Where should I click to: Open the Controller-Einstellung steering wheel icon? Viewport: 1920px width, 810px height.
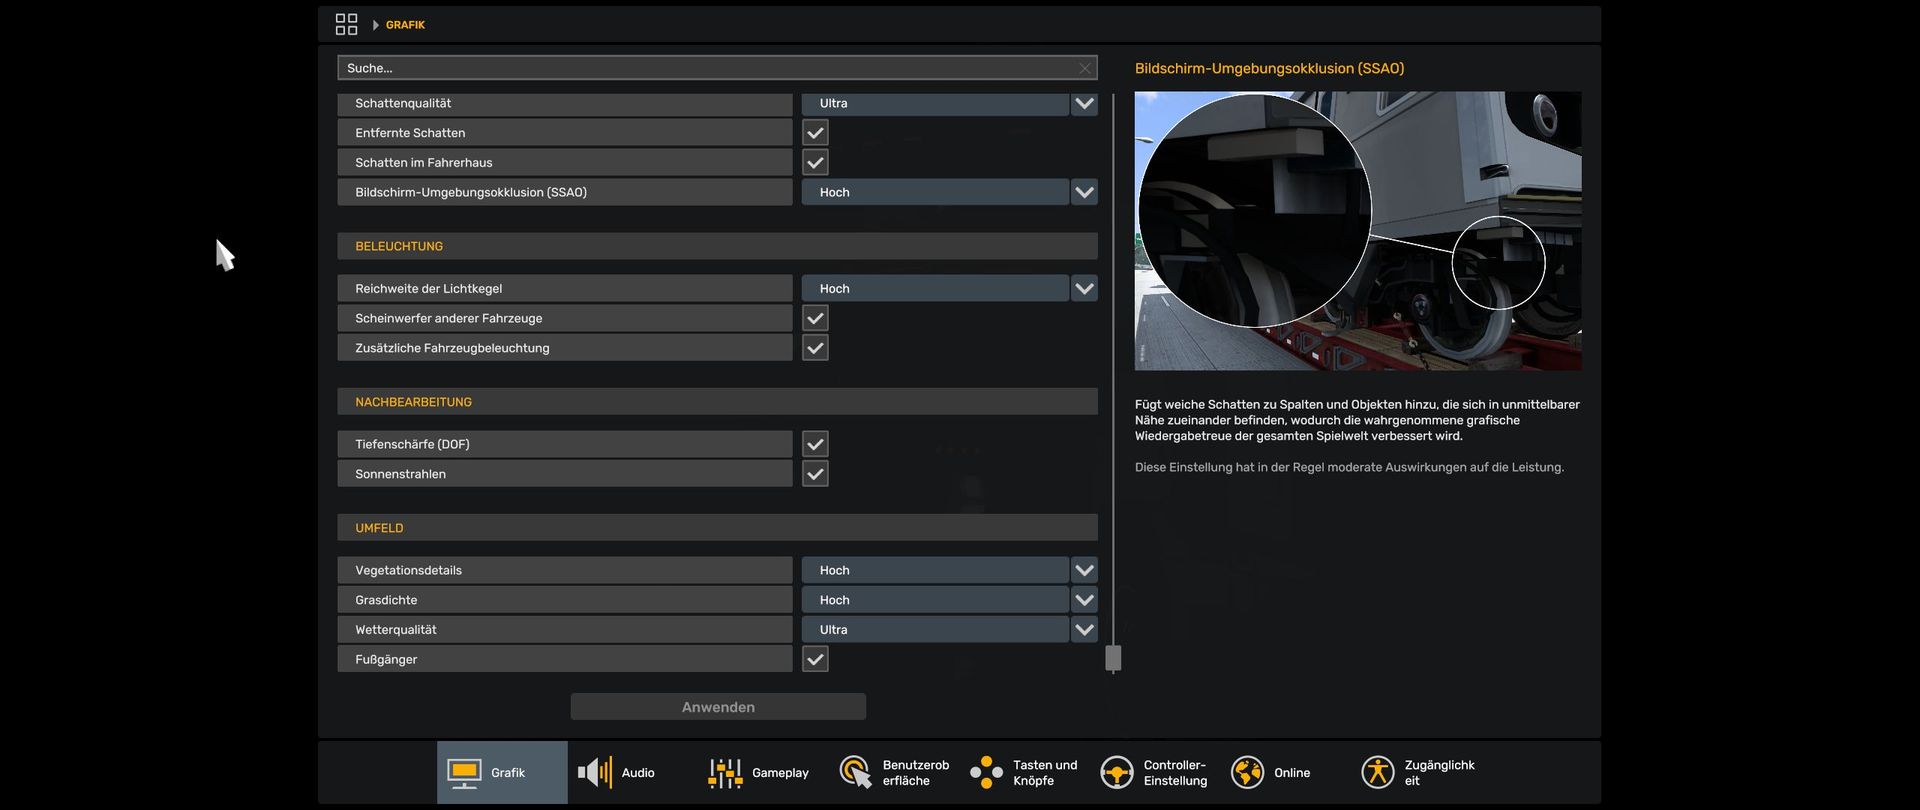click(1117, 772)
